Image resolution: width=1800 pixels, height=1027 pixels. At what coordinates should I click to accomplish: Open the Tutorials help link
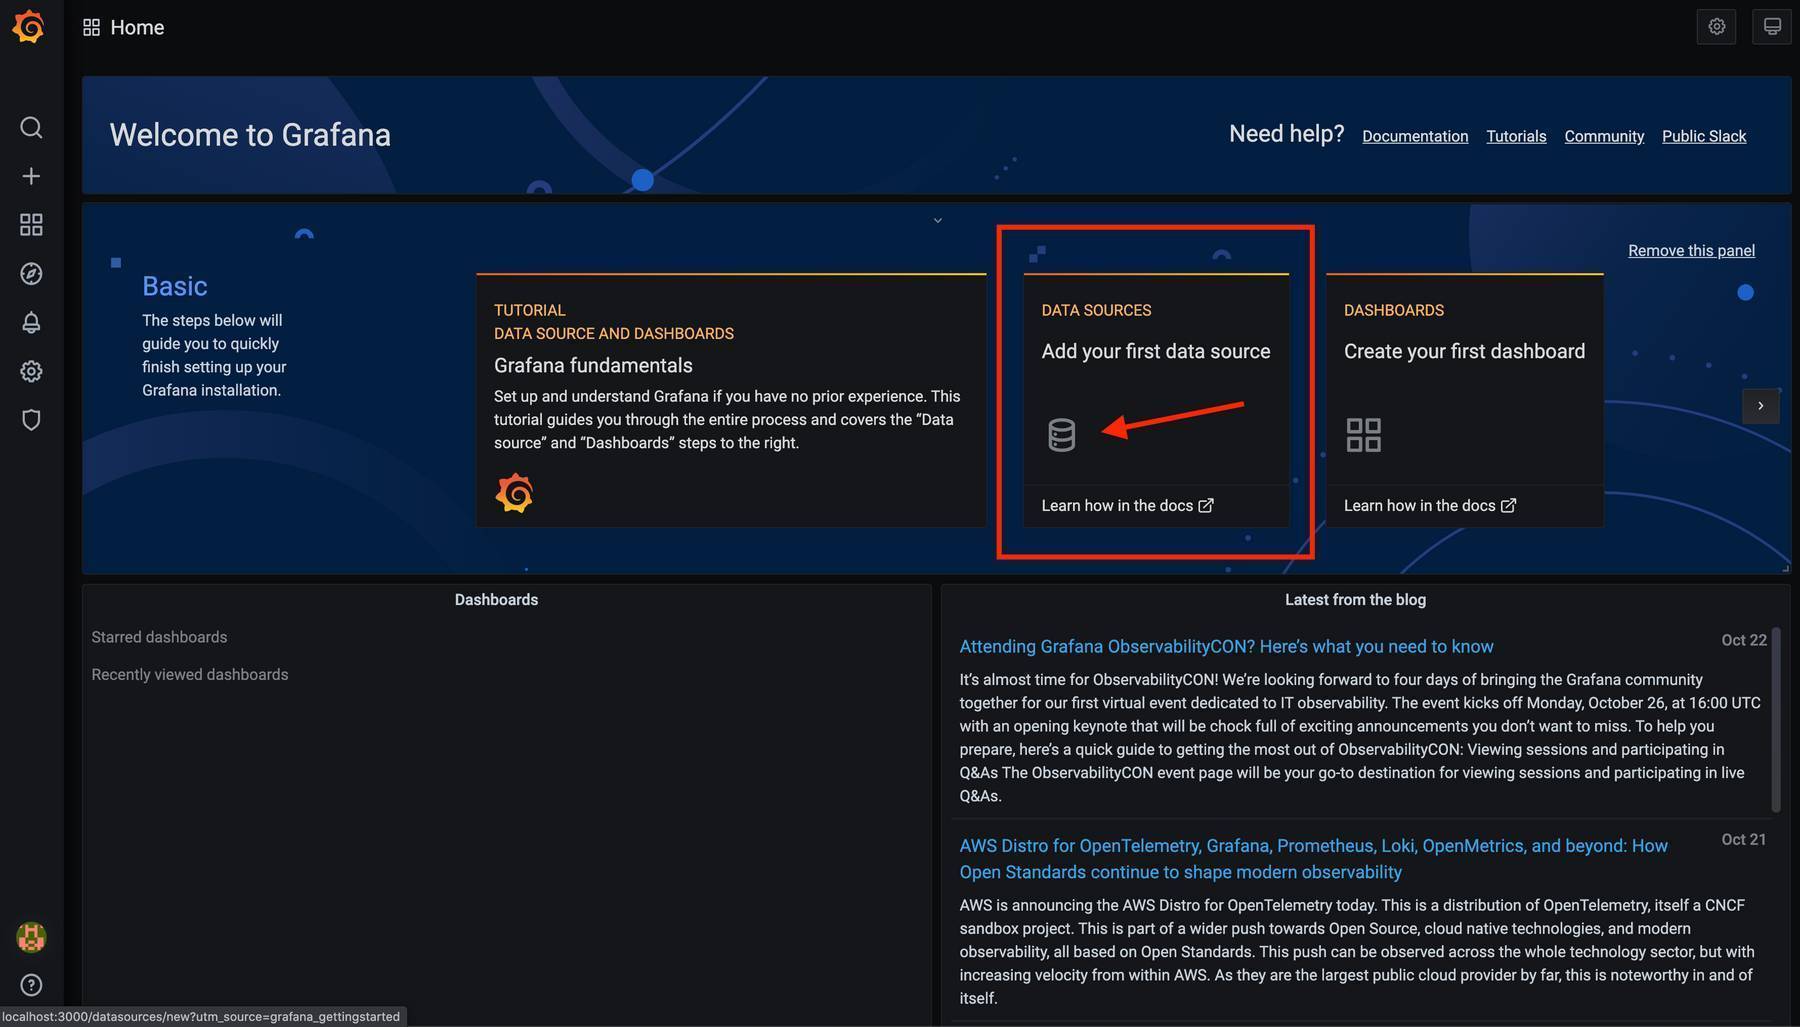pos(1516,136)
